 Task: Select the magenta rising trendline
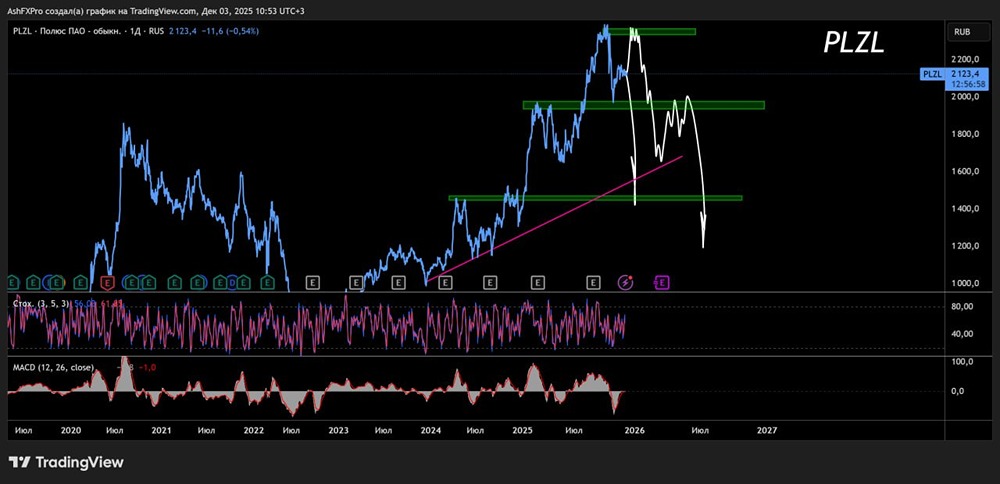[555, 217]
